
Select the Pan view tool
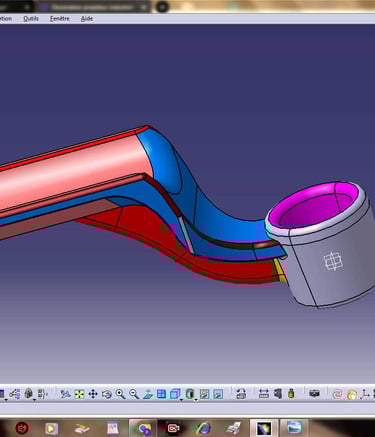pos(93,394)
